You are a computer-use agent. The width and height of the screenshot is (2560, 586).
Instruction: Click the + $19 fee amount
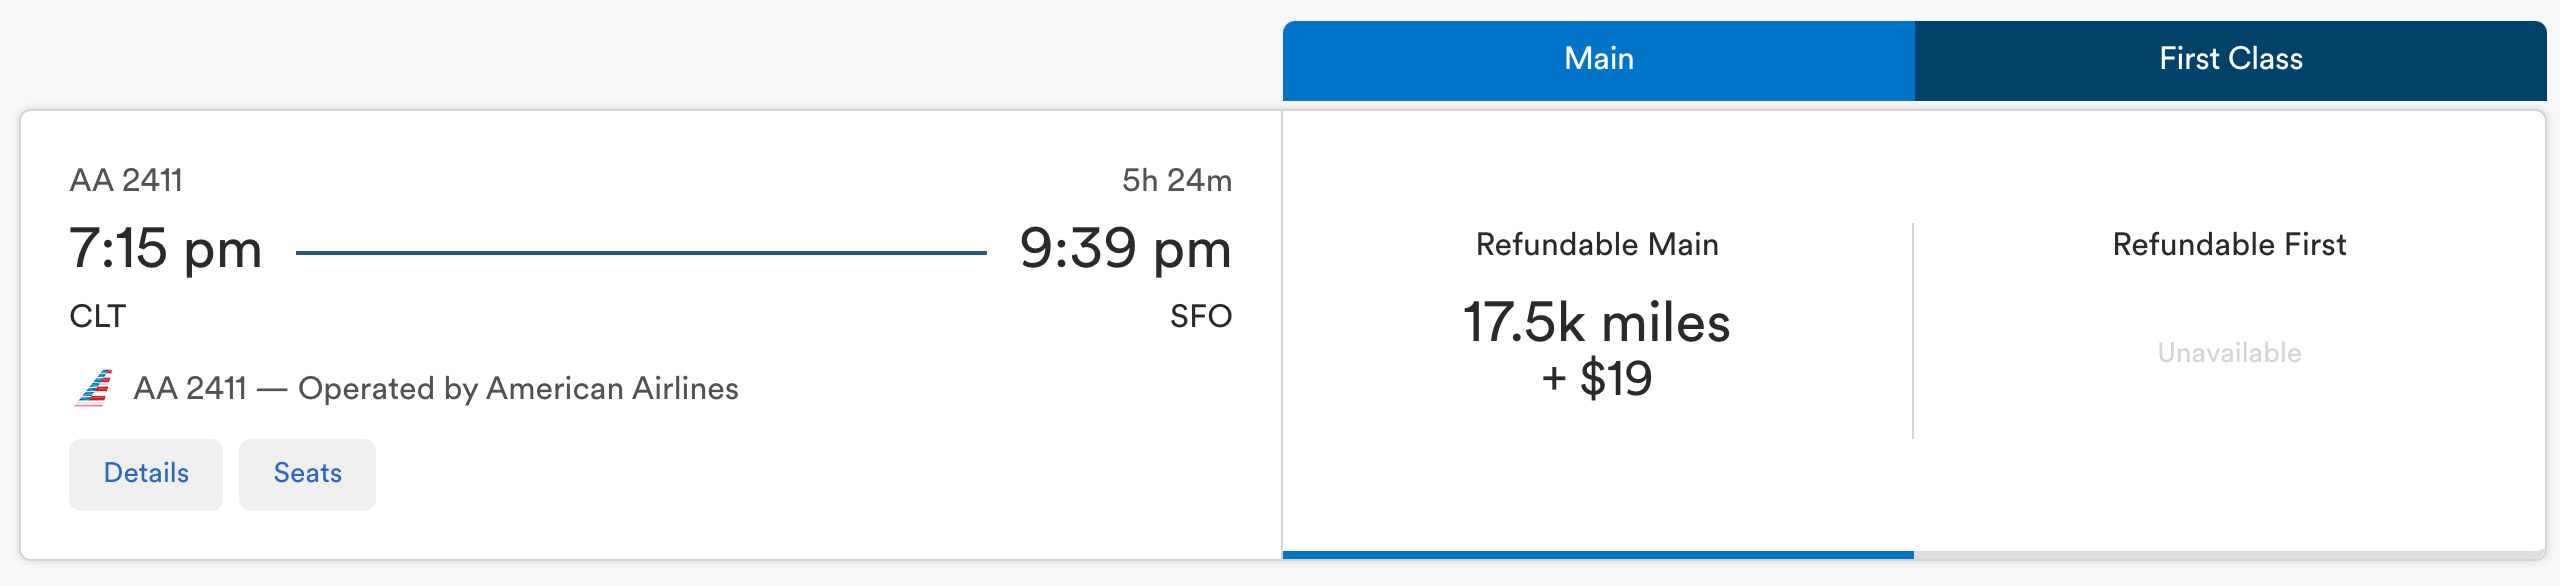tap(1597, 378)
